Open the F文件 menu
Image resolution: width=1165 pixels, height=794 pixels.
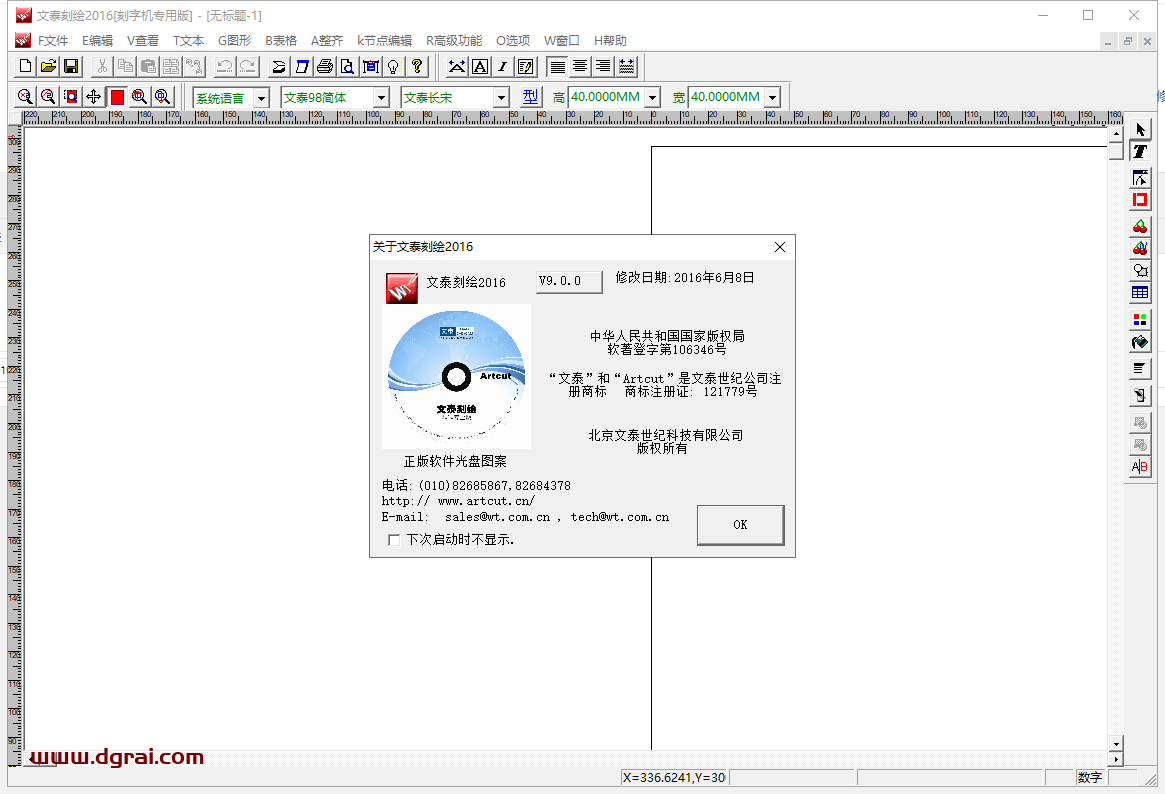pos(53,41)
